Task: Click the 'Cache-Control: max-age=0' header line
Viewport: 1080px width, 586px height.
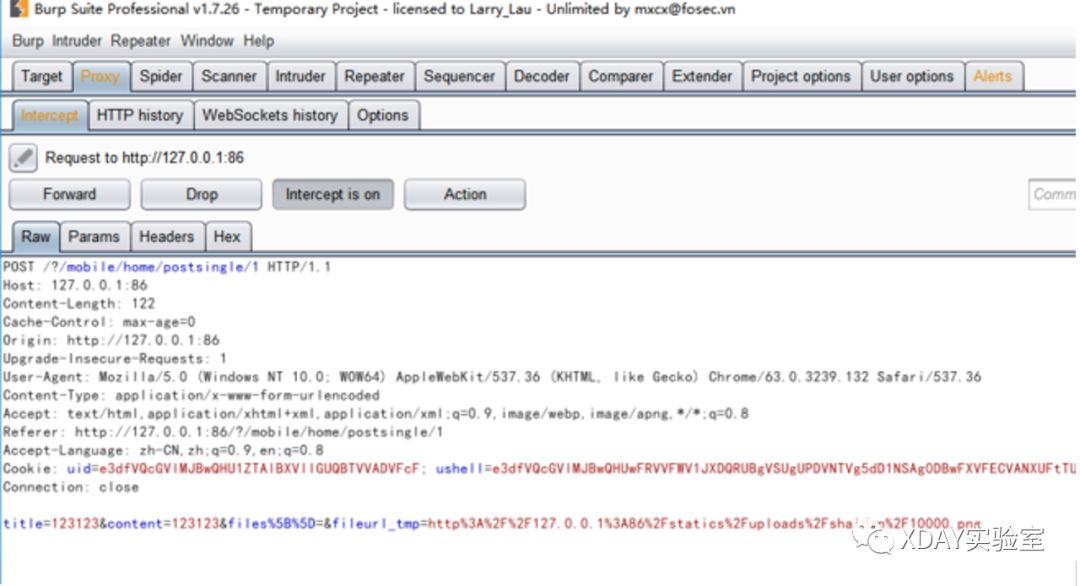Action: click(99, 322)
